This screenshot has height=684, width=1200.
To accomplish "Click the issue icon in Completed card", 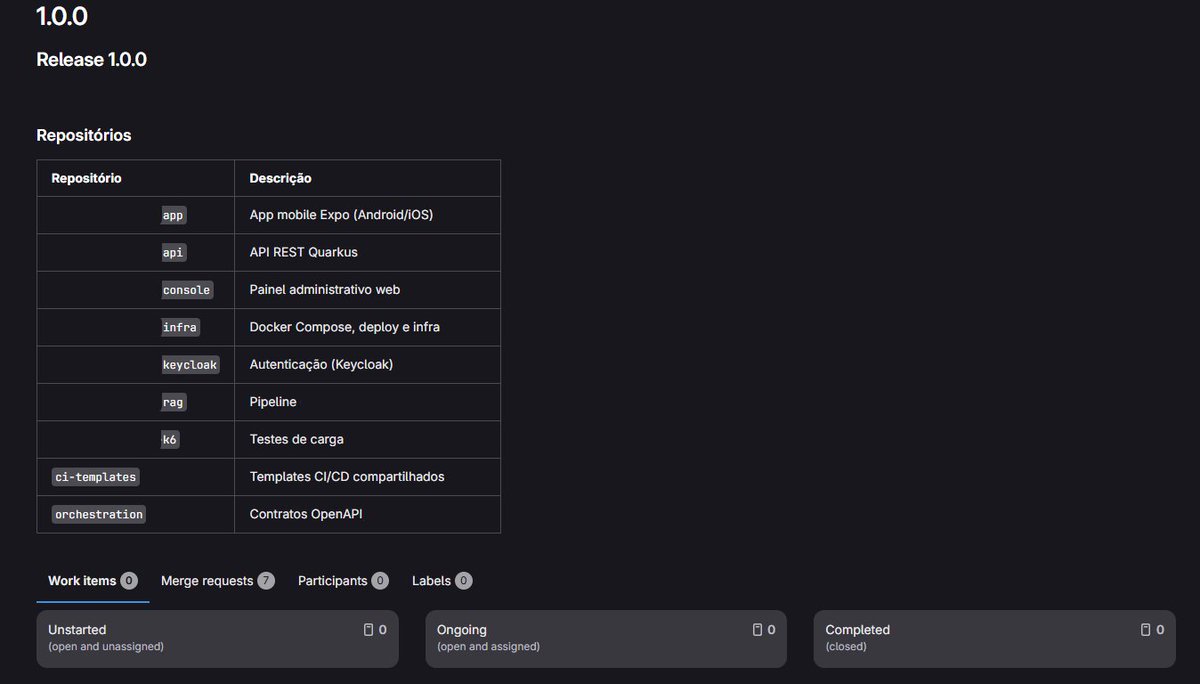I will [1145, 630].
